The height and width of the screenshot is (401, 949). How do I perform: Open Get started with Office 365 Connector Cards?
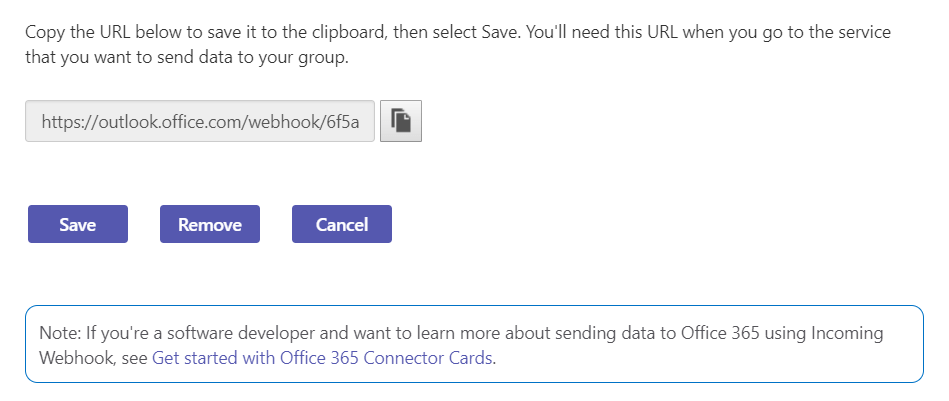coord(322,357)
